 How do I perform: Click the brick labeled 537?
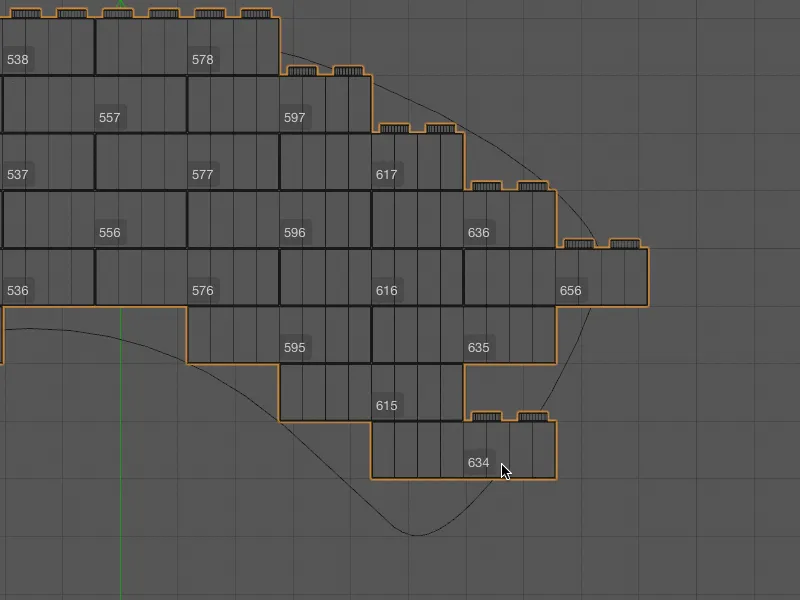pyautogui.click(x=16, y=175)
